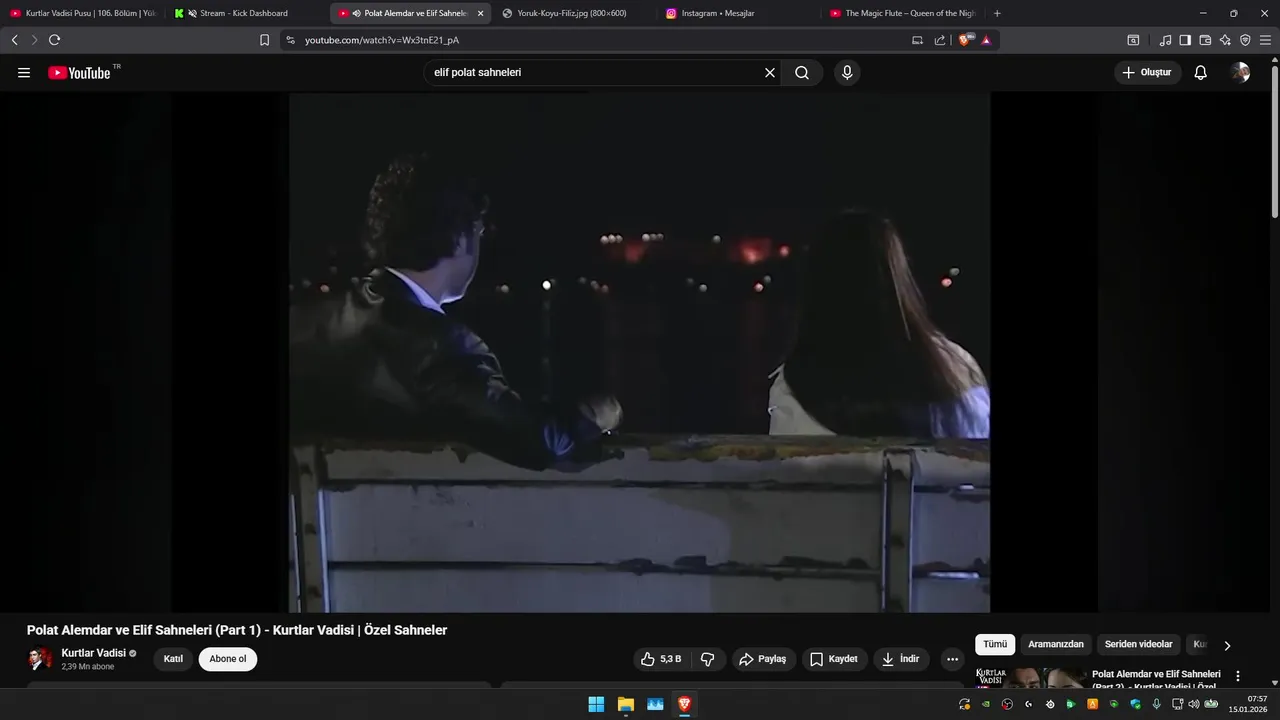Click the Oluştur create button
The width and height of the screenshot is (1280, 720).
pos(1148,73)
